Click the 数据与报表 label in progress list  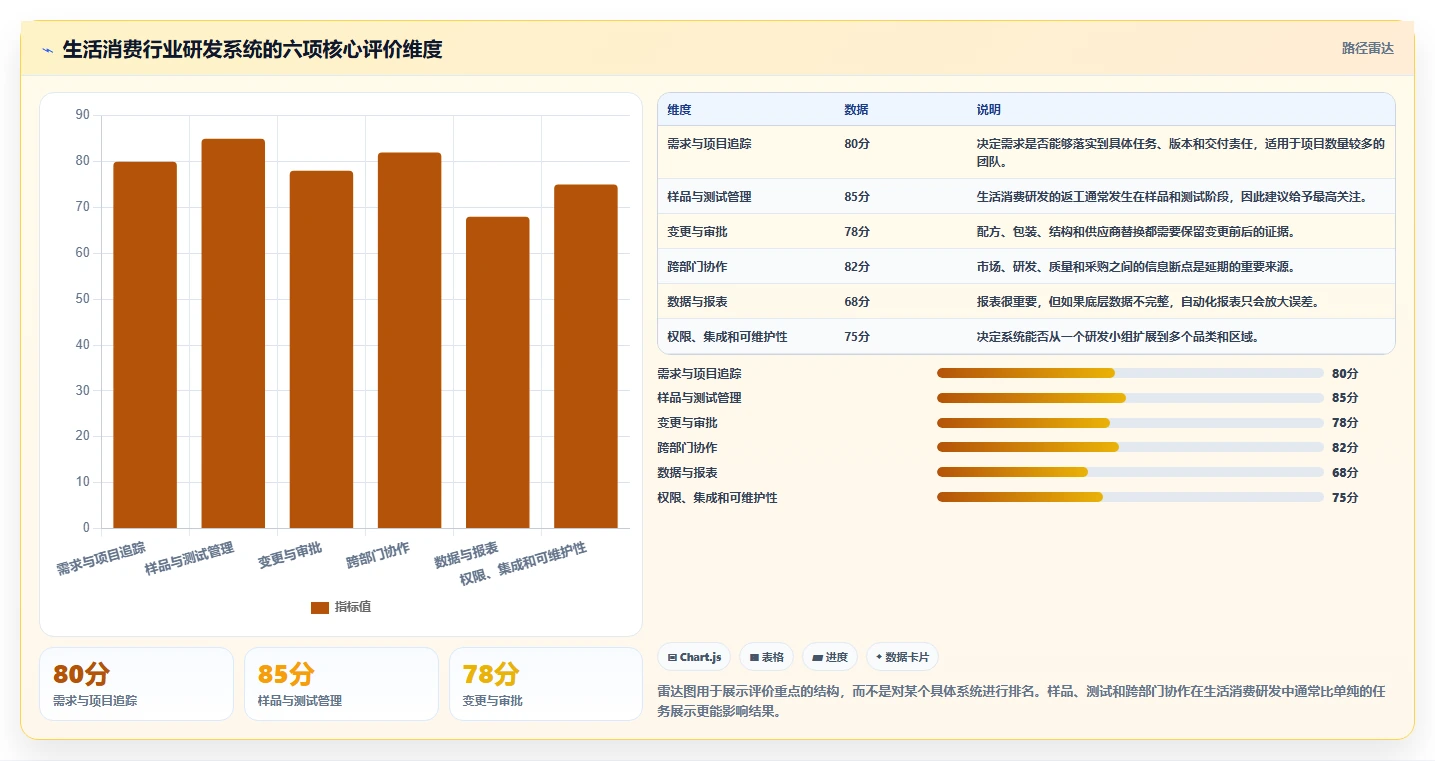(x=687, y=473)
